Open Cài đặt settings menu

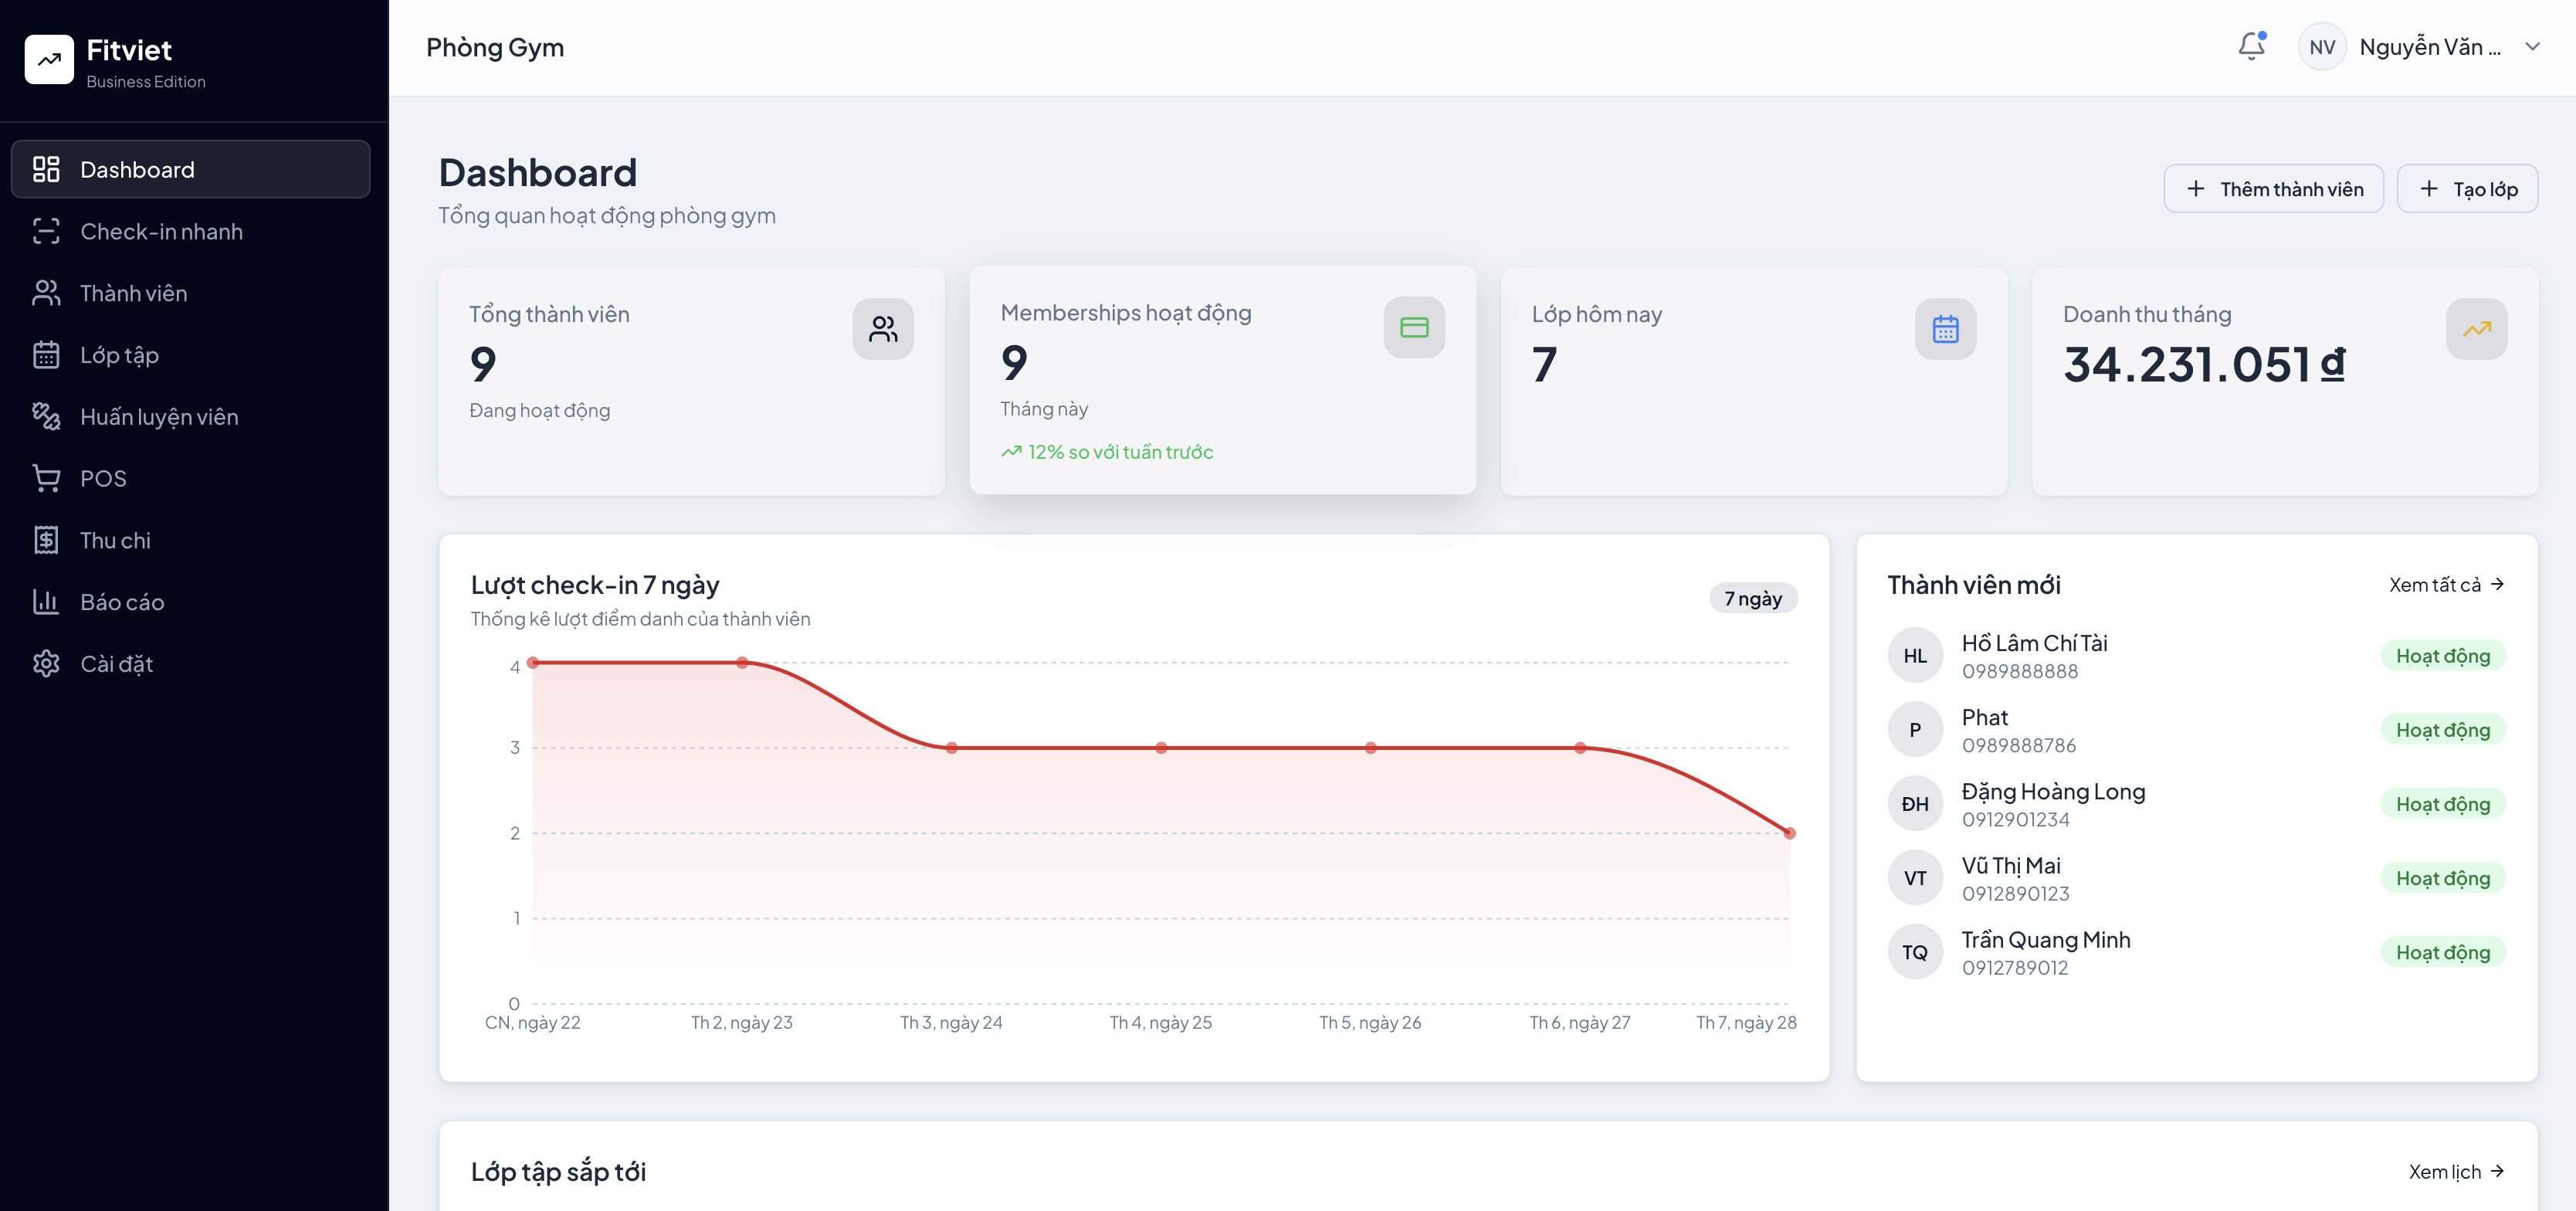click(x=116, y=663)
